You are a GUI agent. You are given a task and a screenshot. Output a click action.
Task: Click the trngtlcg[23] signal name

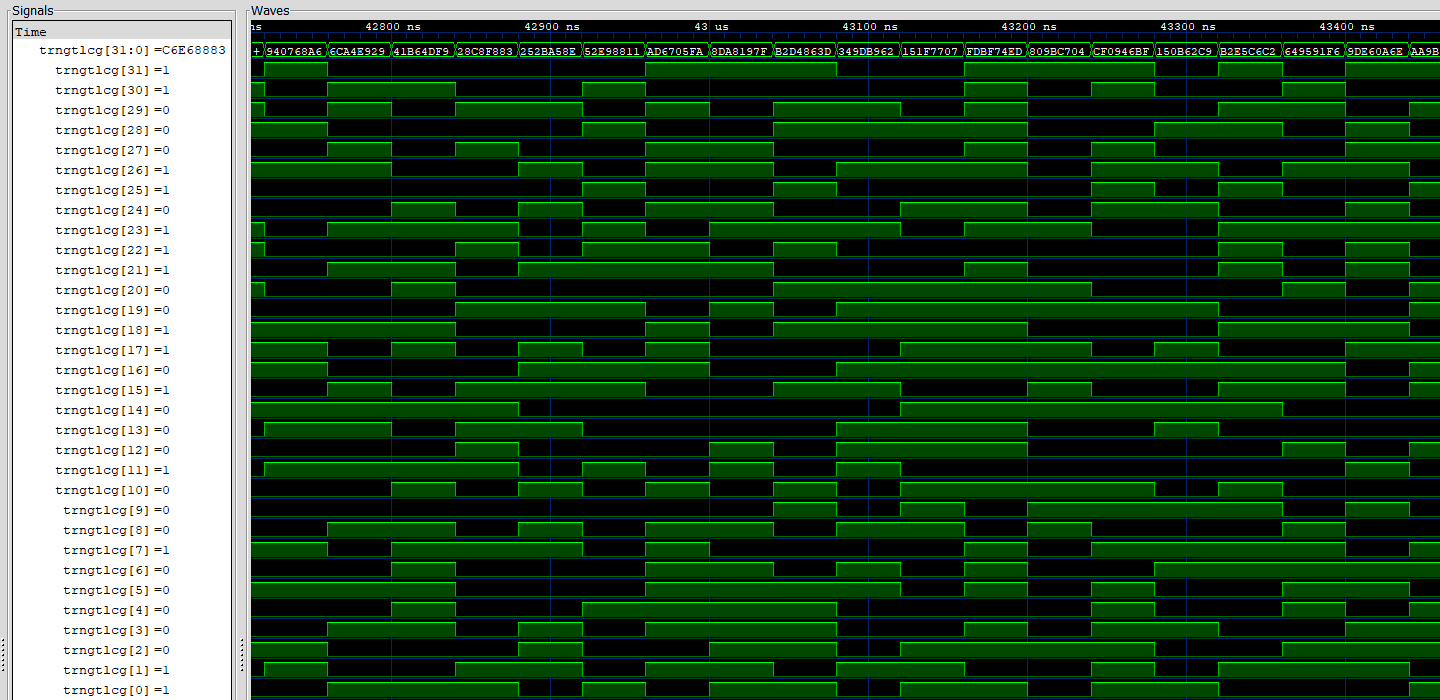point(112,230)
